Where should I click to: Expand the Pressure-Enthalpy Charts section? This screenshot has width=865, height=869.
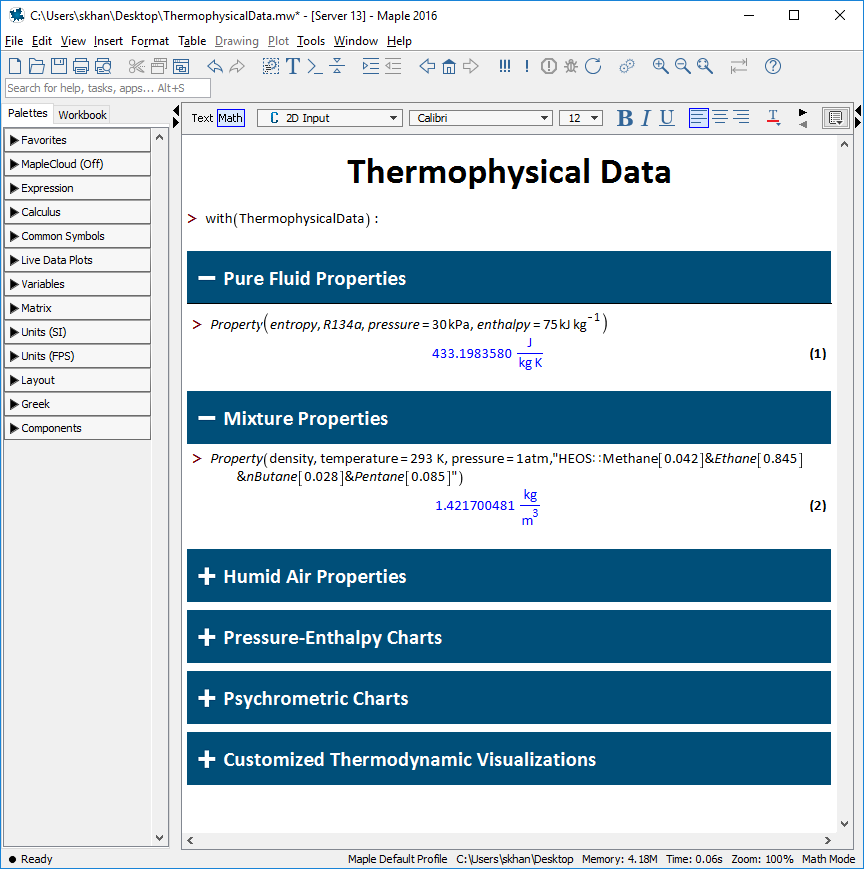[x=207, y=637]
